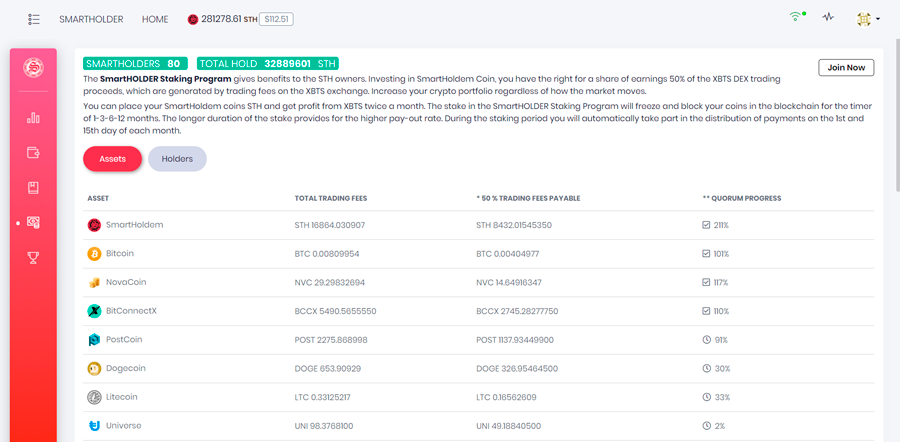The image size is (900, 442).
Task: Select the Litecoin asset name
Action: (x=122, y=397)
